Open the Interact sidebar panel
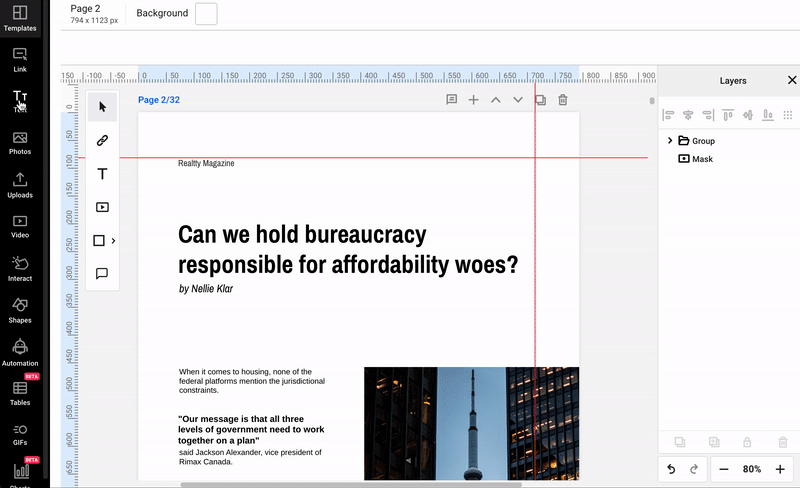Screen dimensions: 800x488 click(20, 269)
